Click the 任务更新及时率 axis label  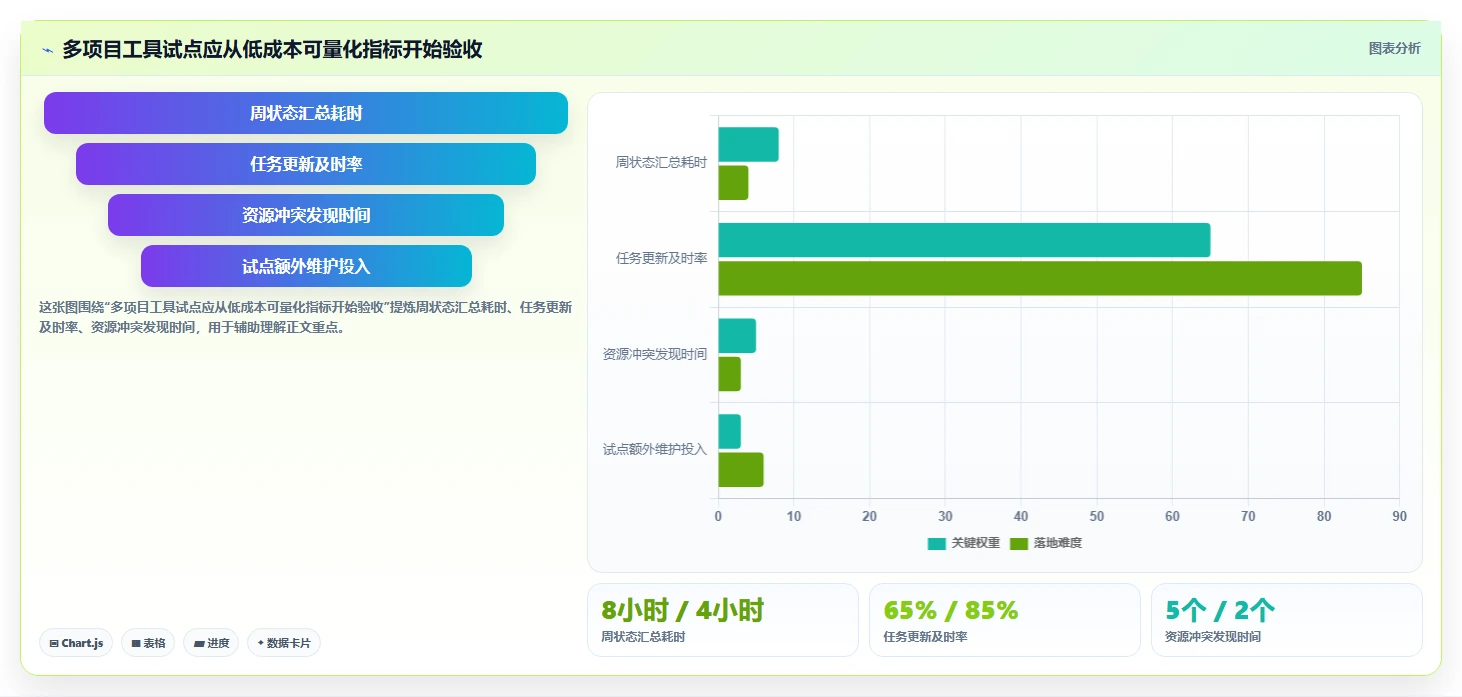(661, 258)
